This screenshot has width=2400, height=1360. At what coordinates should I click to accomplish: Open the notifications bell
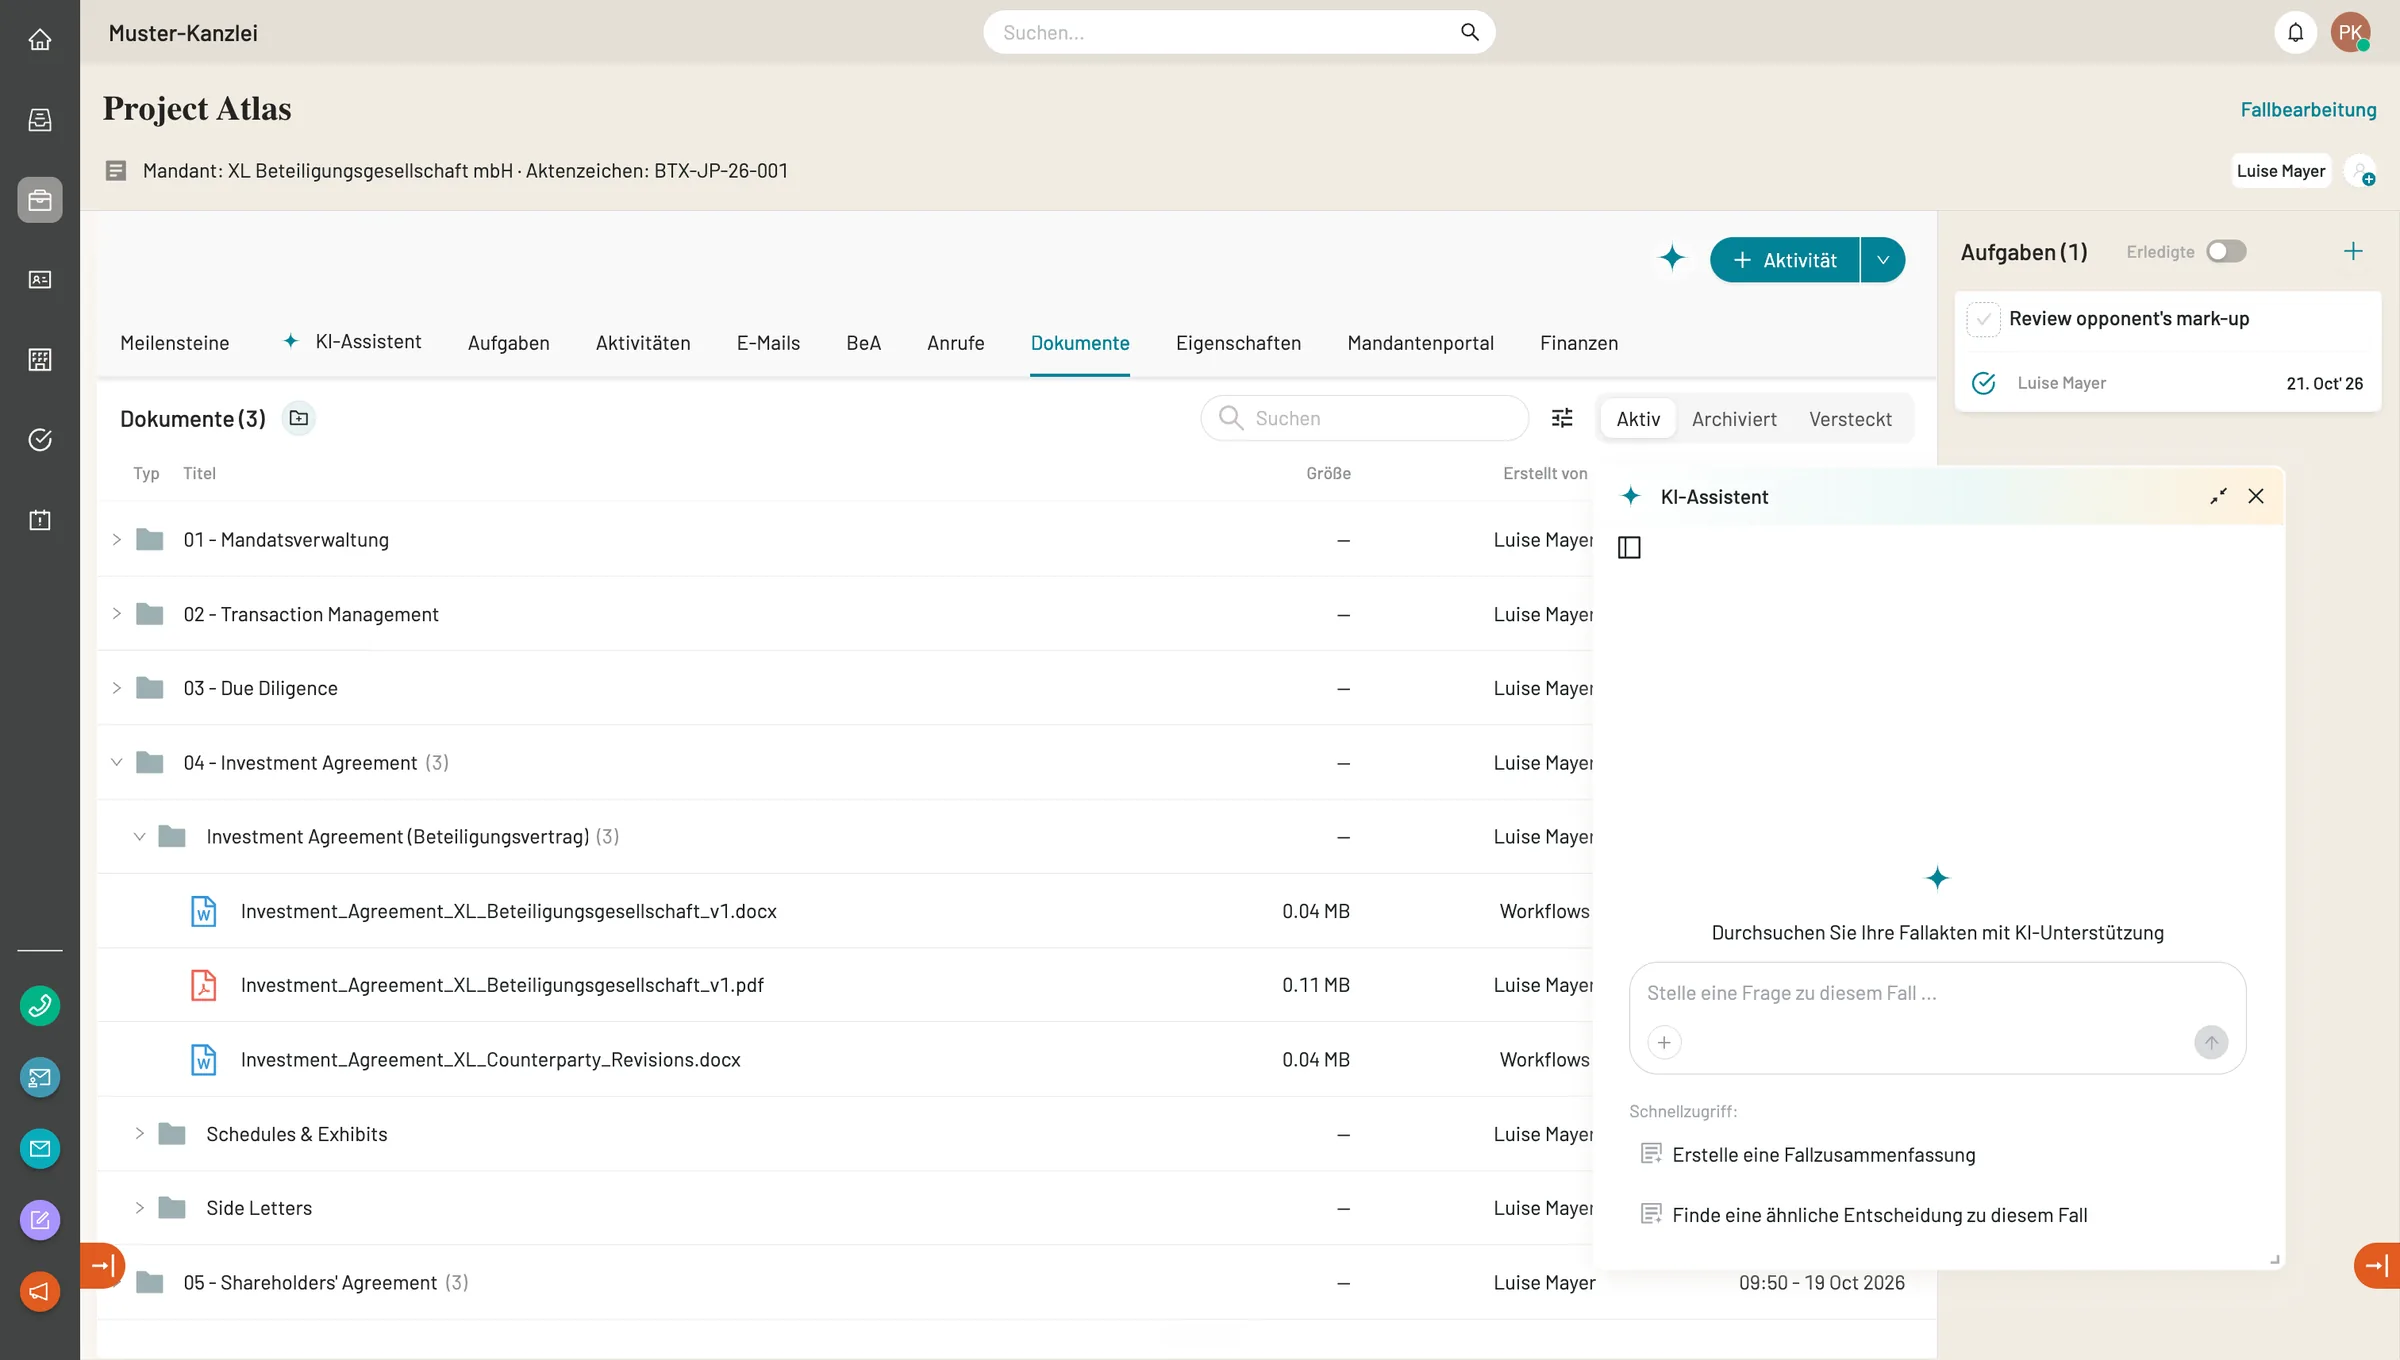pyautogui.click(x=2296, y=33)
